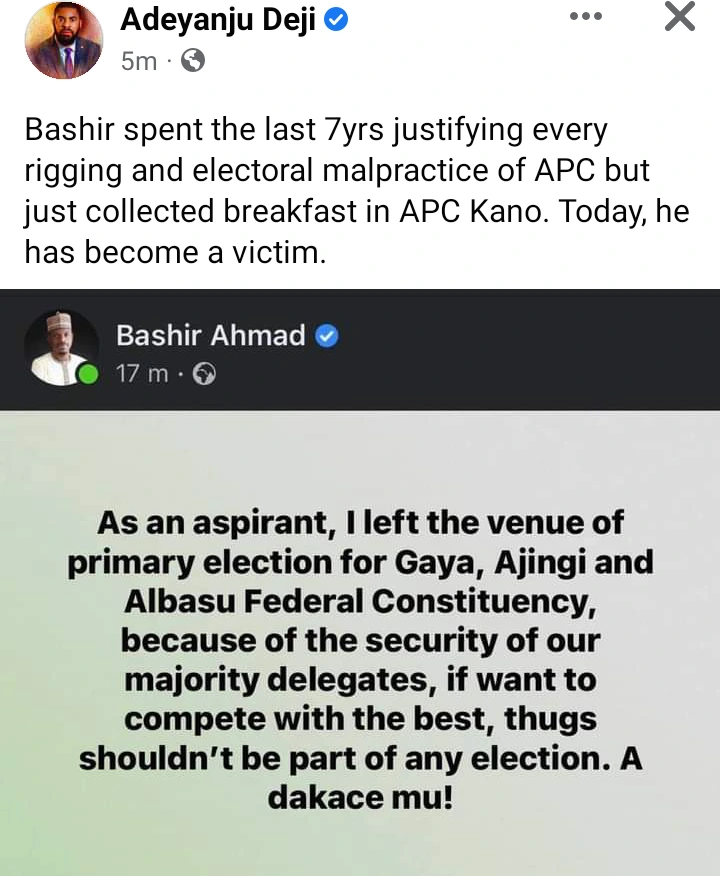The image size is (720, 876).
Task: Click the 'As an aspirant, I left' statement line
Action: tap(360, 522)
